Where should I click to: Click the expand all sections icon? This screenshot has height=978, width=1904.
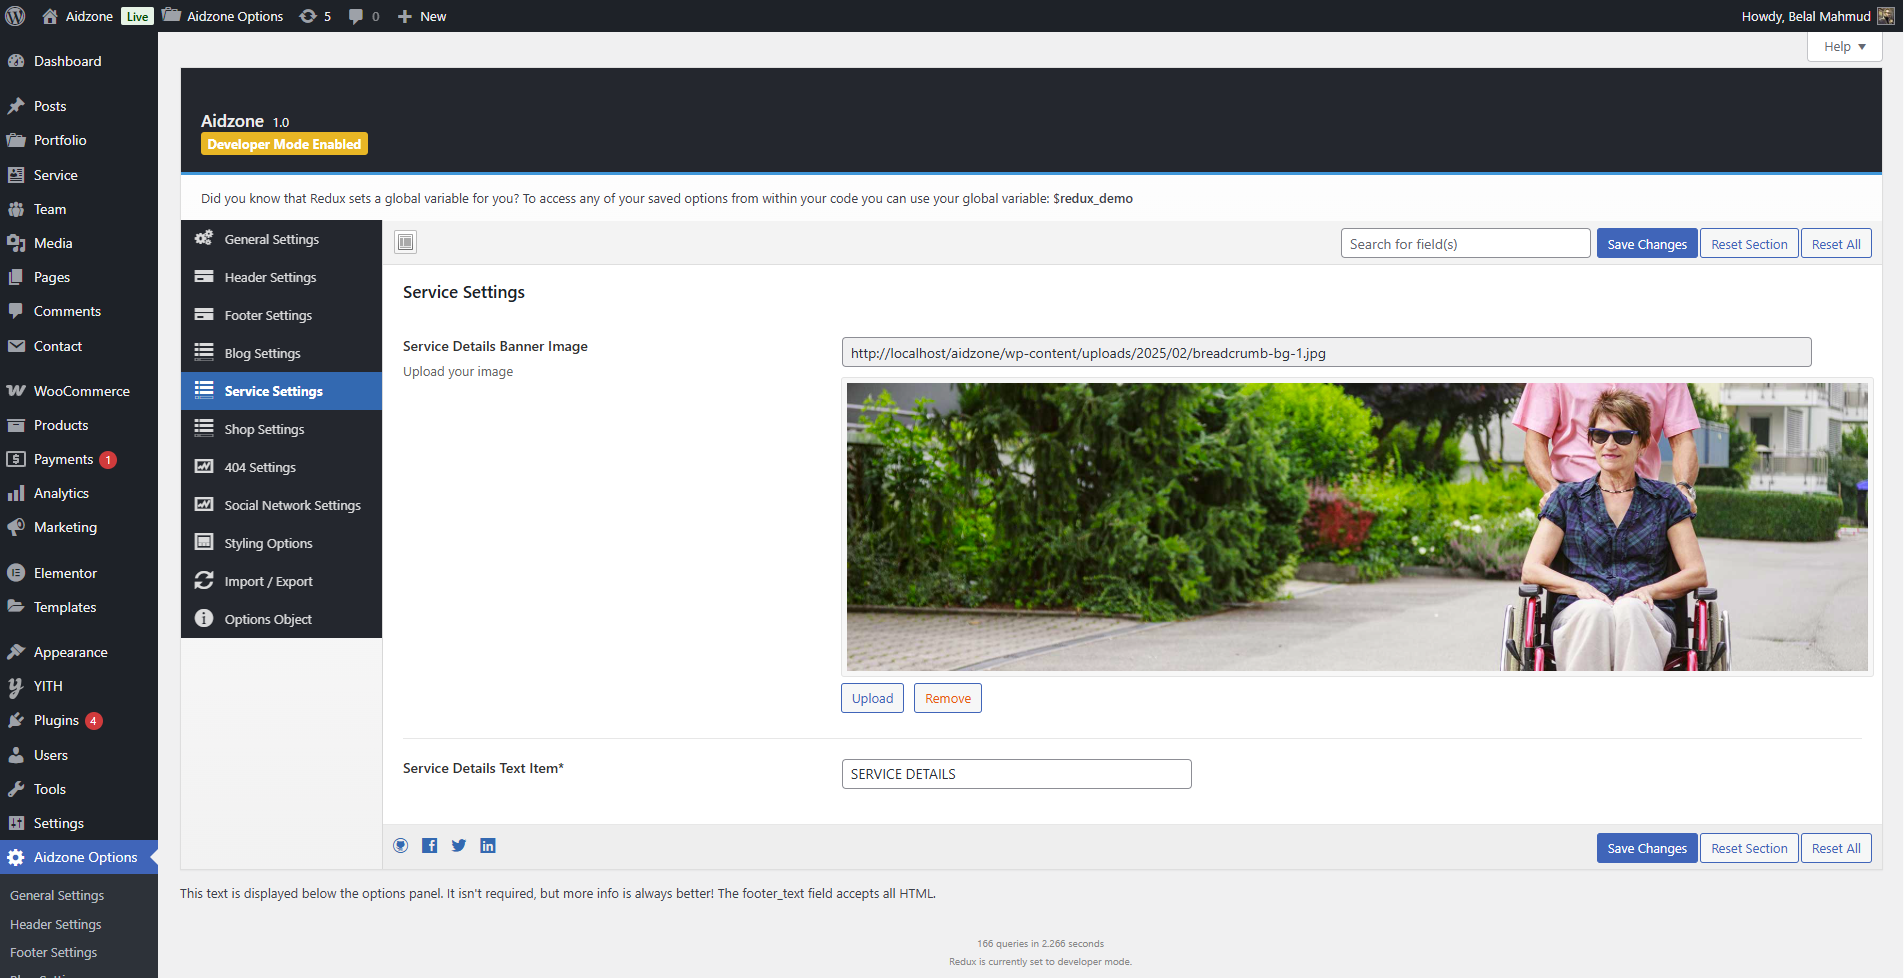click(405, 242)
